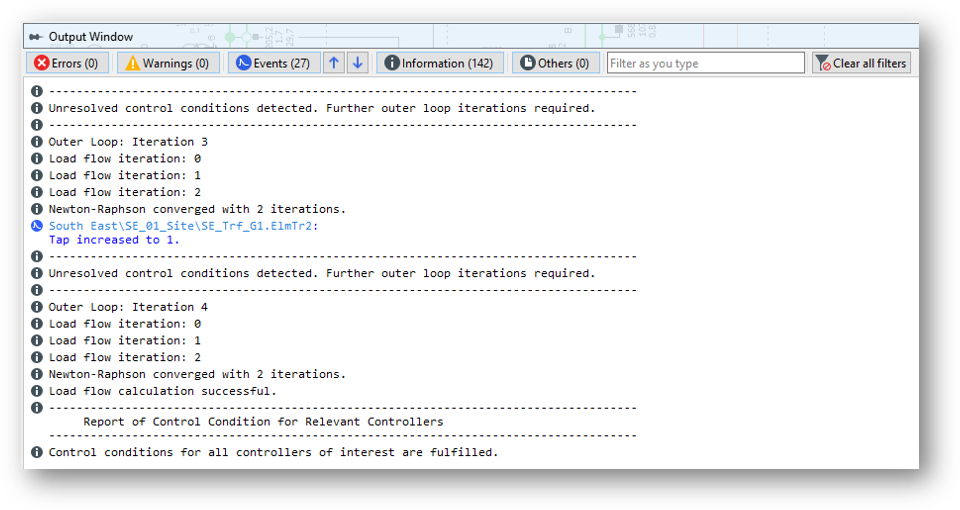Toggle the Events (27) filter
The height and width of the screenshot is (510, 960).
[274, 63]
